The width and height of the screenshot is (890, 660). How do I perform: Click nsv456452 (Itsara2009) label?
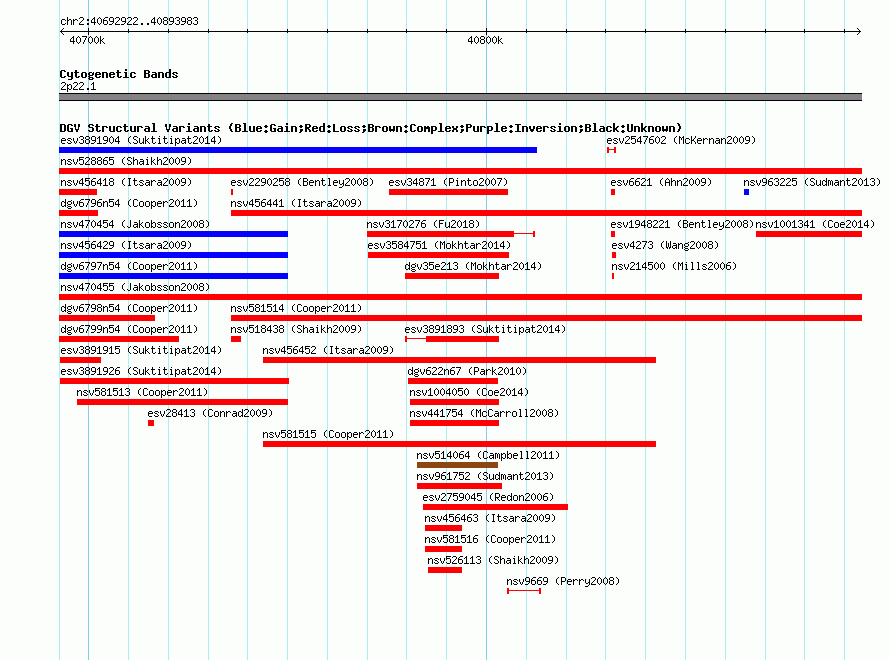tap(328, 350)
